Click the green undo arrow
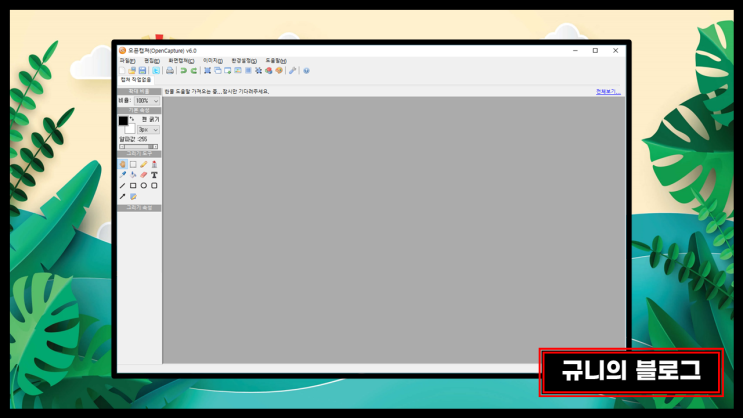 click(x=183, y=71)
